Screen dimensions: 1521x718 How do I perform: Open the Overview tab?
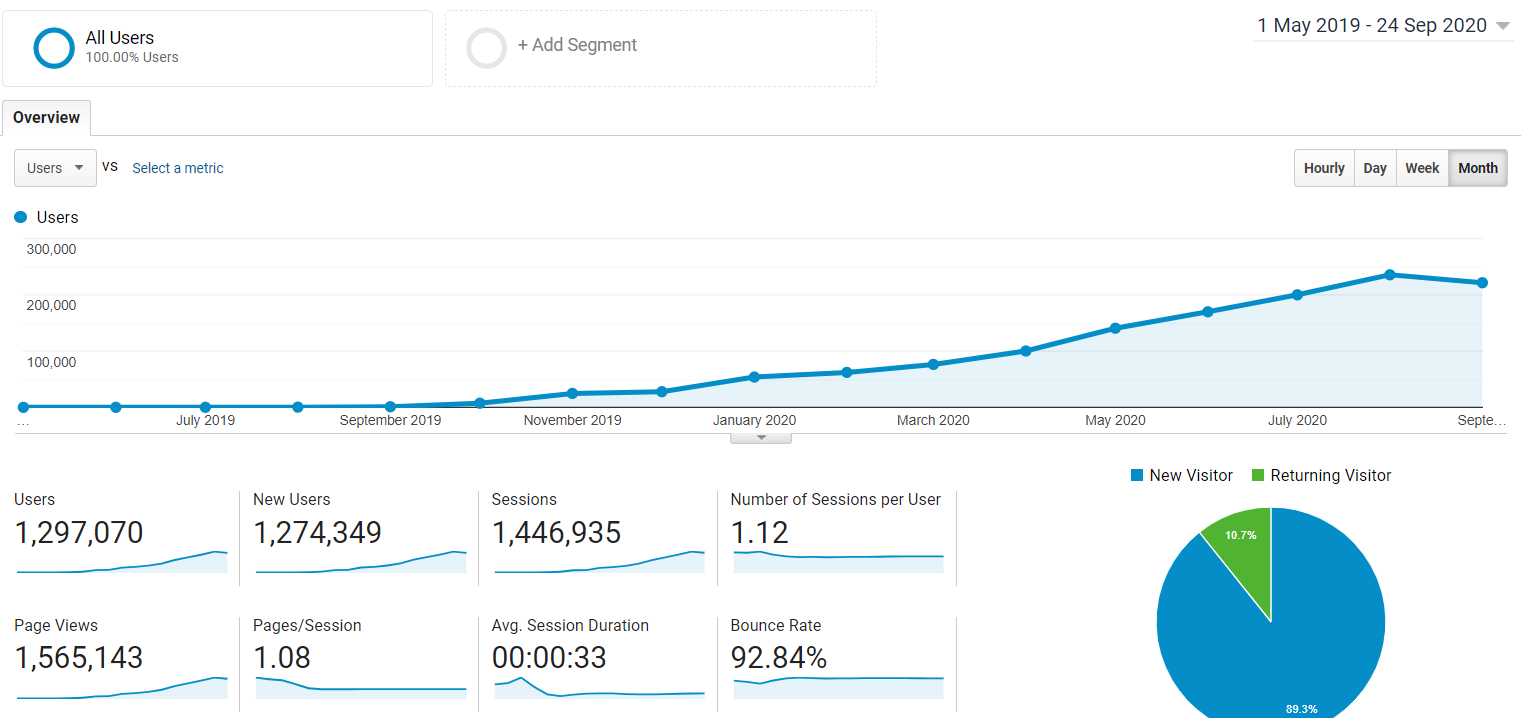tap(47, 117)
